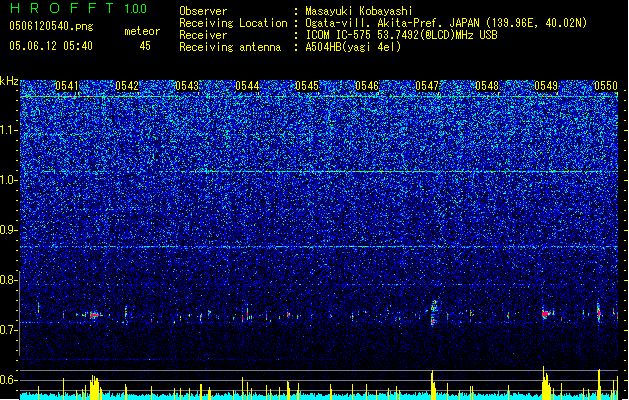
Task: Click the 0544 time marker
Action: (x=247, y=86)
